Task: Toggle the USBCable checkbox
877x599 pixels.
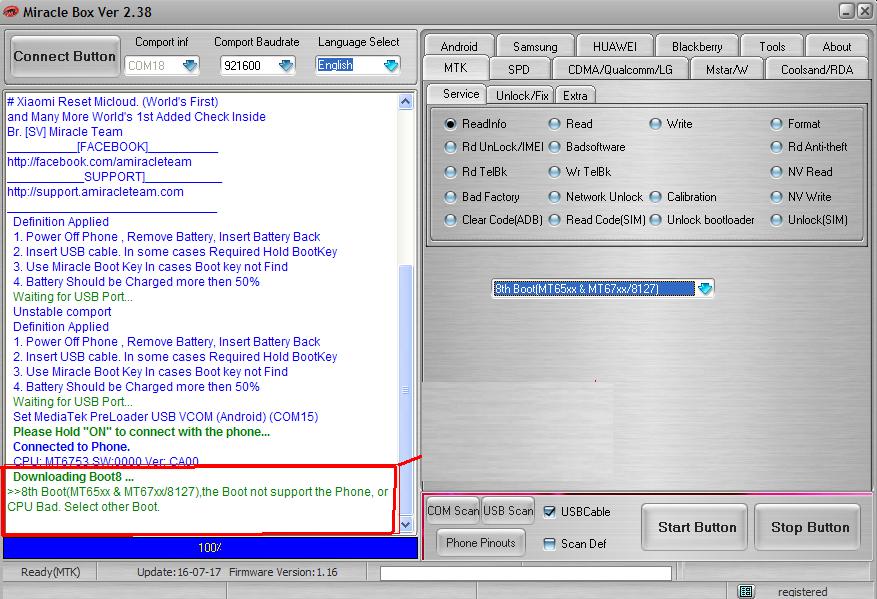Action: (x=550, y=512)
